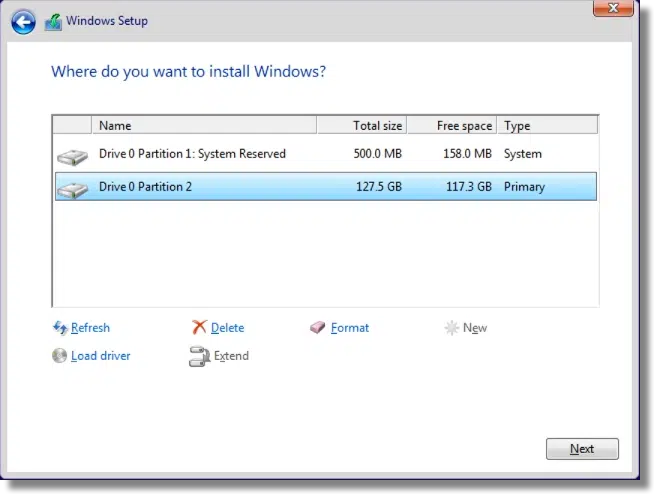The height and width of the screenshot is (494, 654).
Task: Open the Load driver link
Action: [x=101, y=356]
